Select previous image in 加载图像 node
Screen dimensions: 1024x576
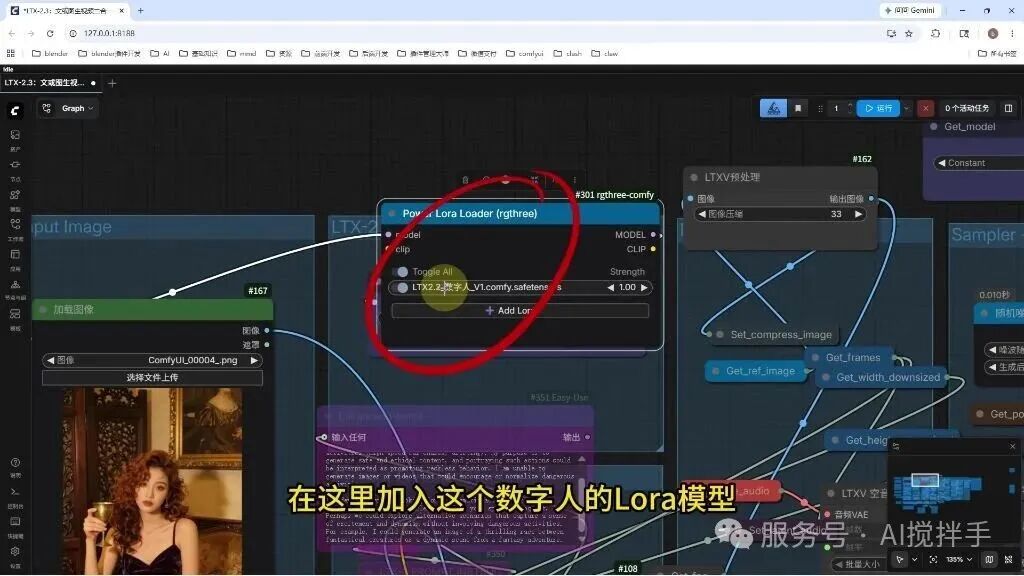coord(50,360)
